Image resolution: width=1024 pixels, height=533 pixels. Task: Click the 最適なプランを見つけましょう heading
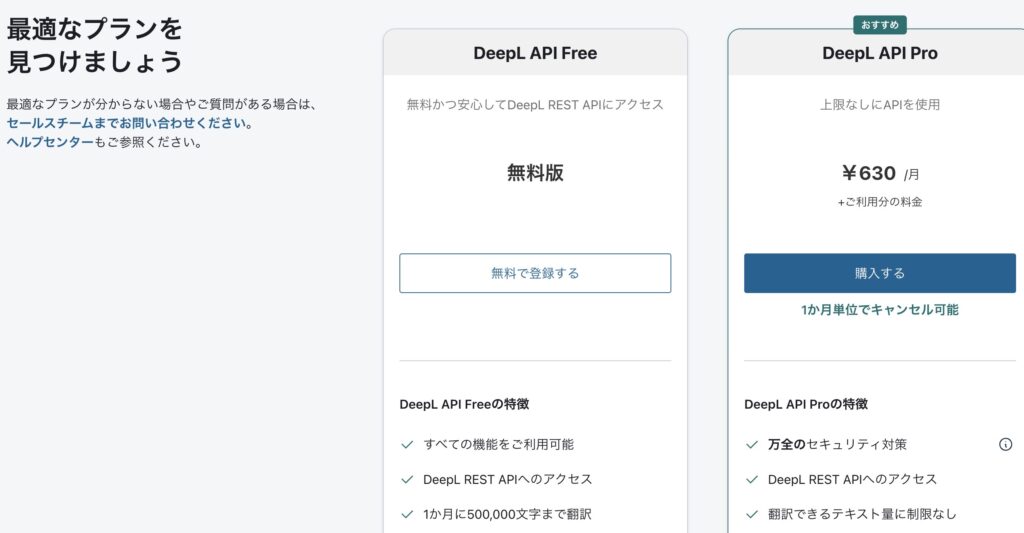pos(95,45)
